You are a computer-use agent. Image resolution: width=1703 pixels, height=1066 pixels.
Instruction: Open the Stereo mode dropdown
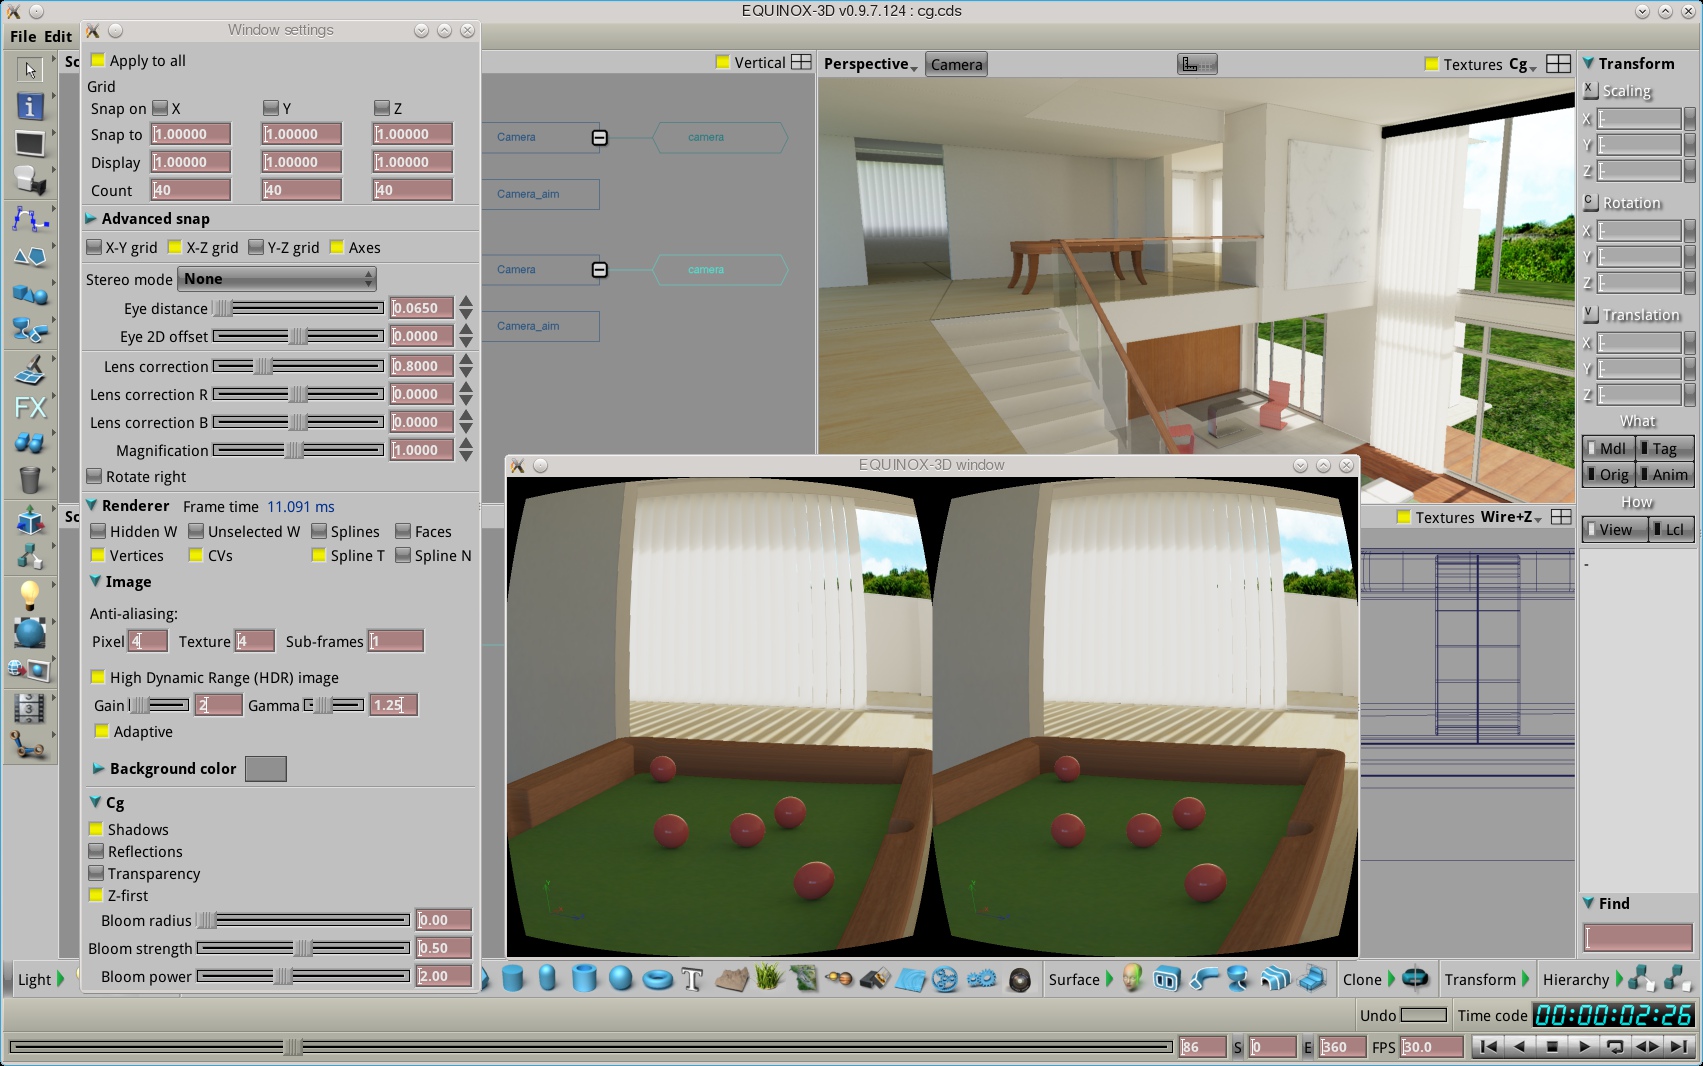pyautogui.click(x=277, y=279)
